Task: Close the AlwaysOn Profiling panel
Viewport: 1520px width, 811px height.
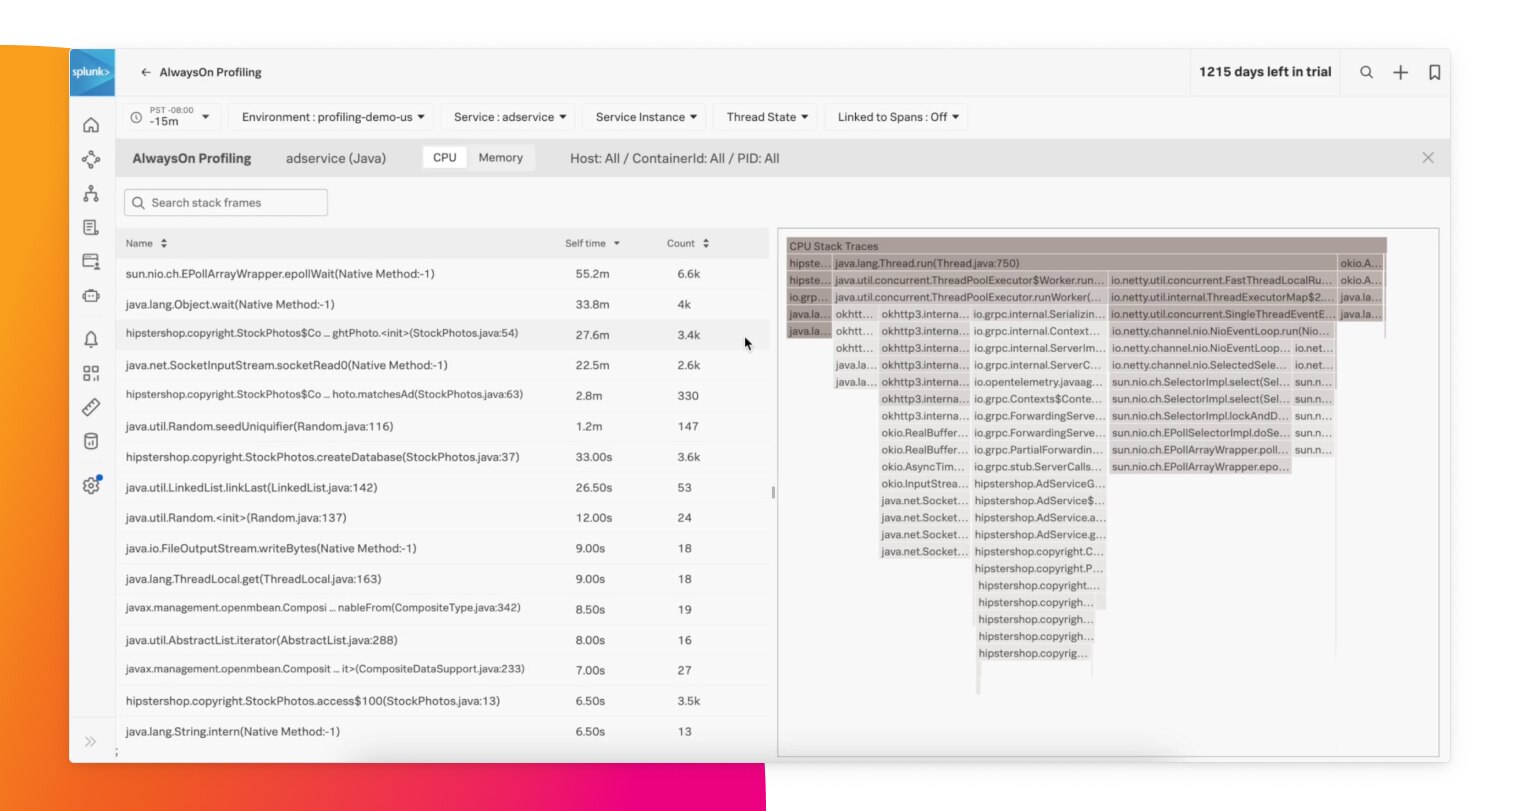Action: tap(1427, 158)
